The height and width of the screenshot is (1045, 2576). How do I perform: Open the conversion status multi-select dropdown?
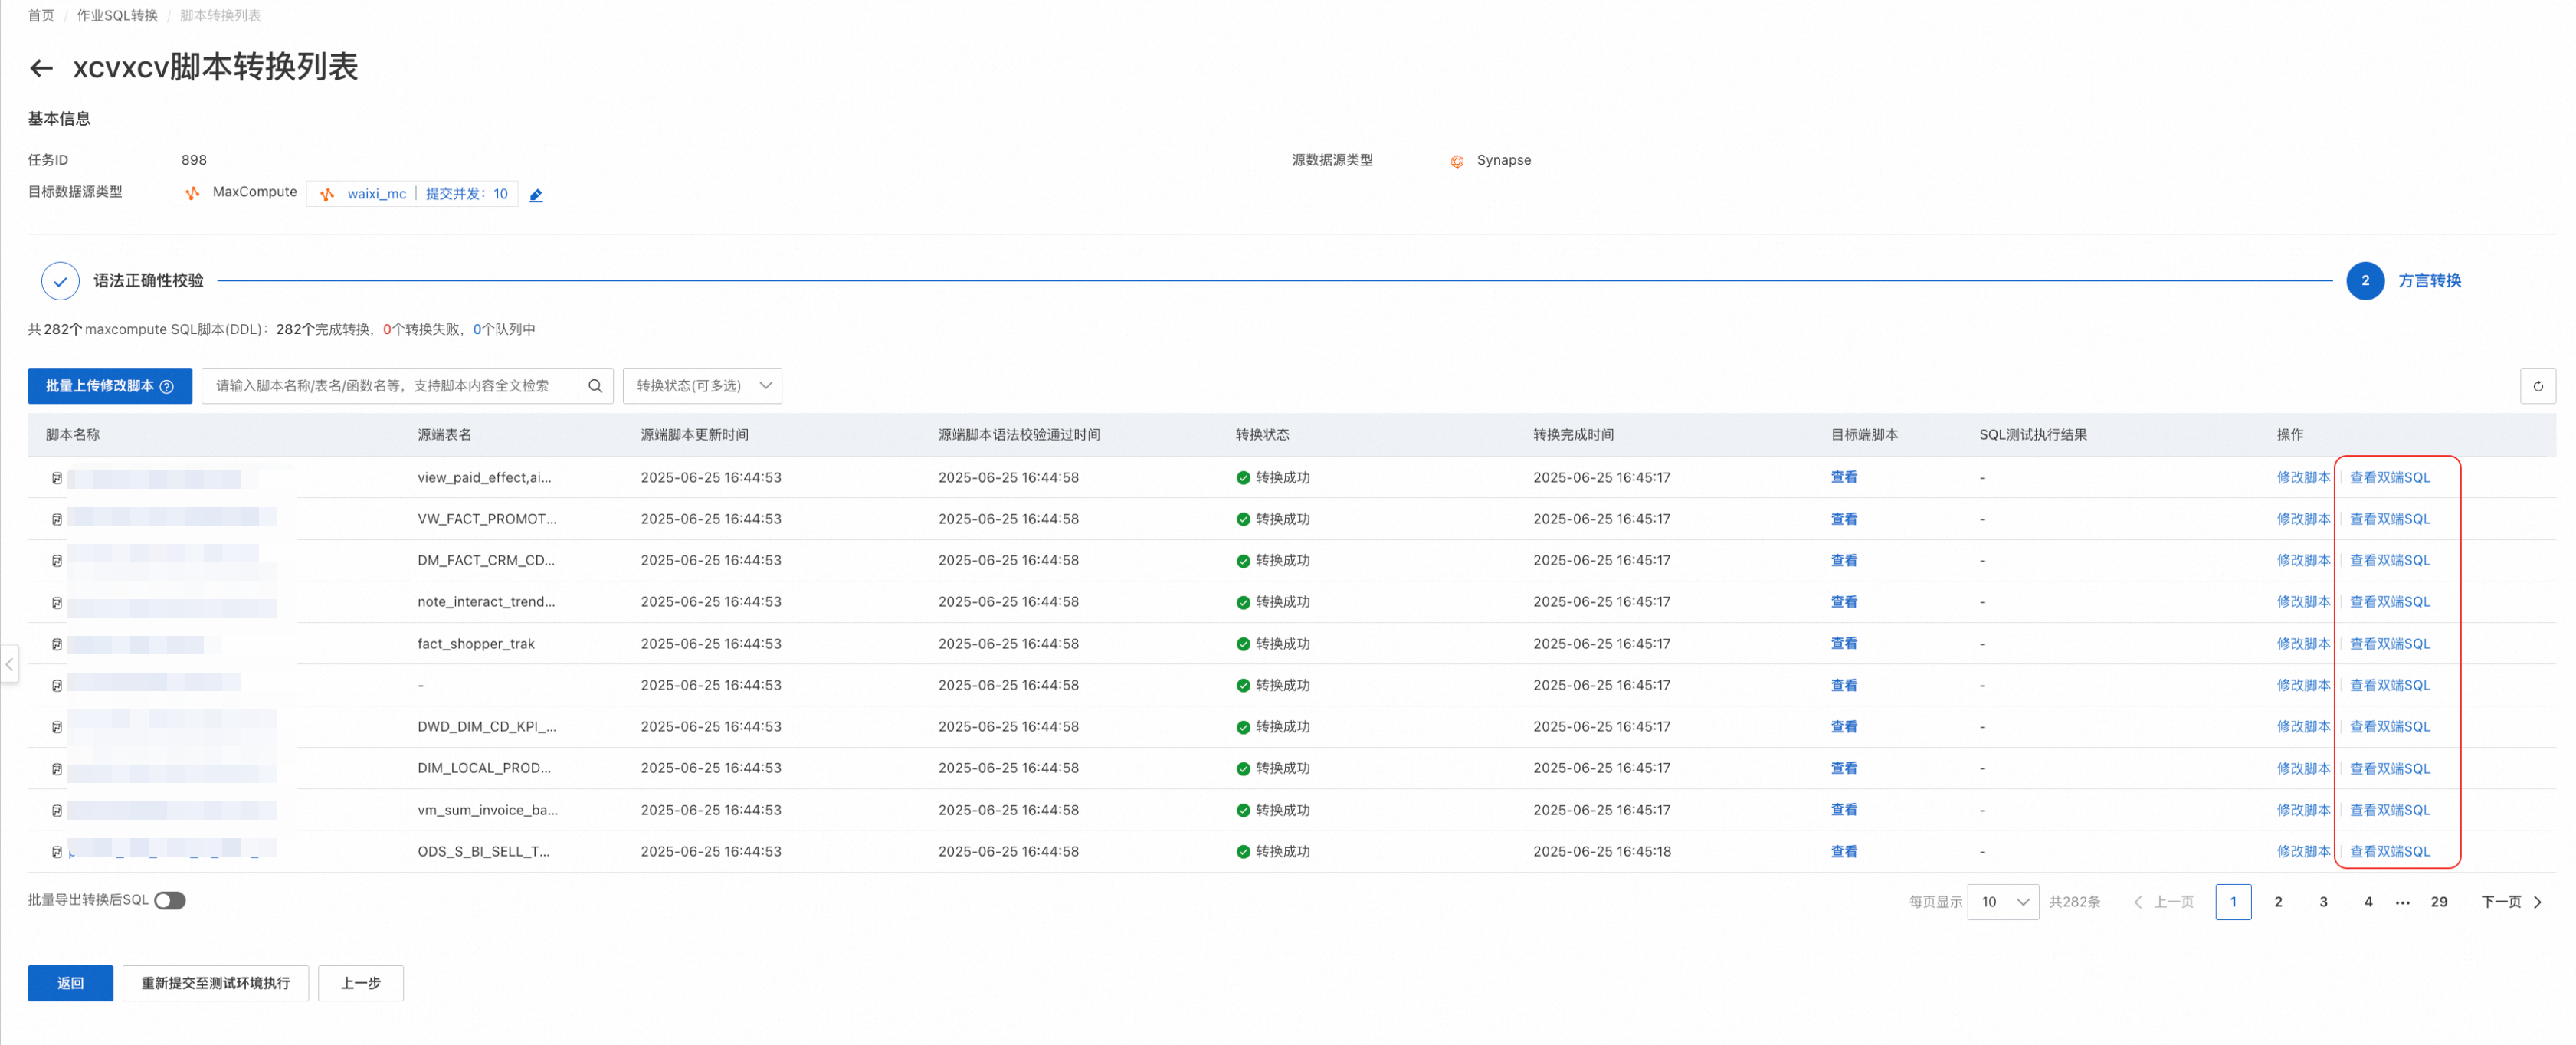(x=702, y=386)
